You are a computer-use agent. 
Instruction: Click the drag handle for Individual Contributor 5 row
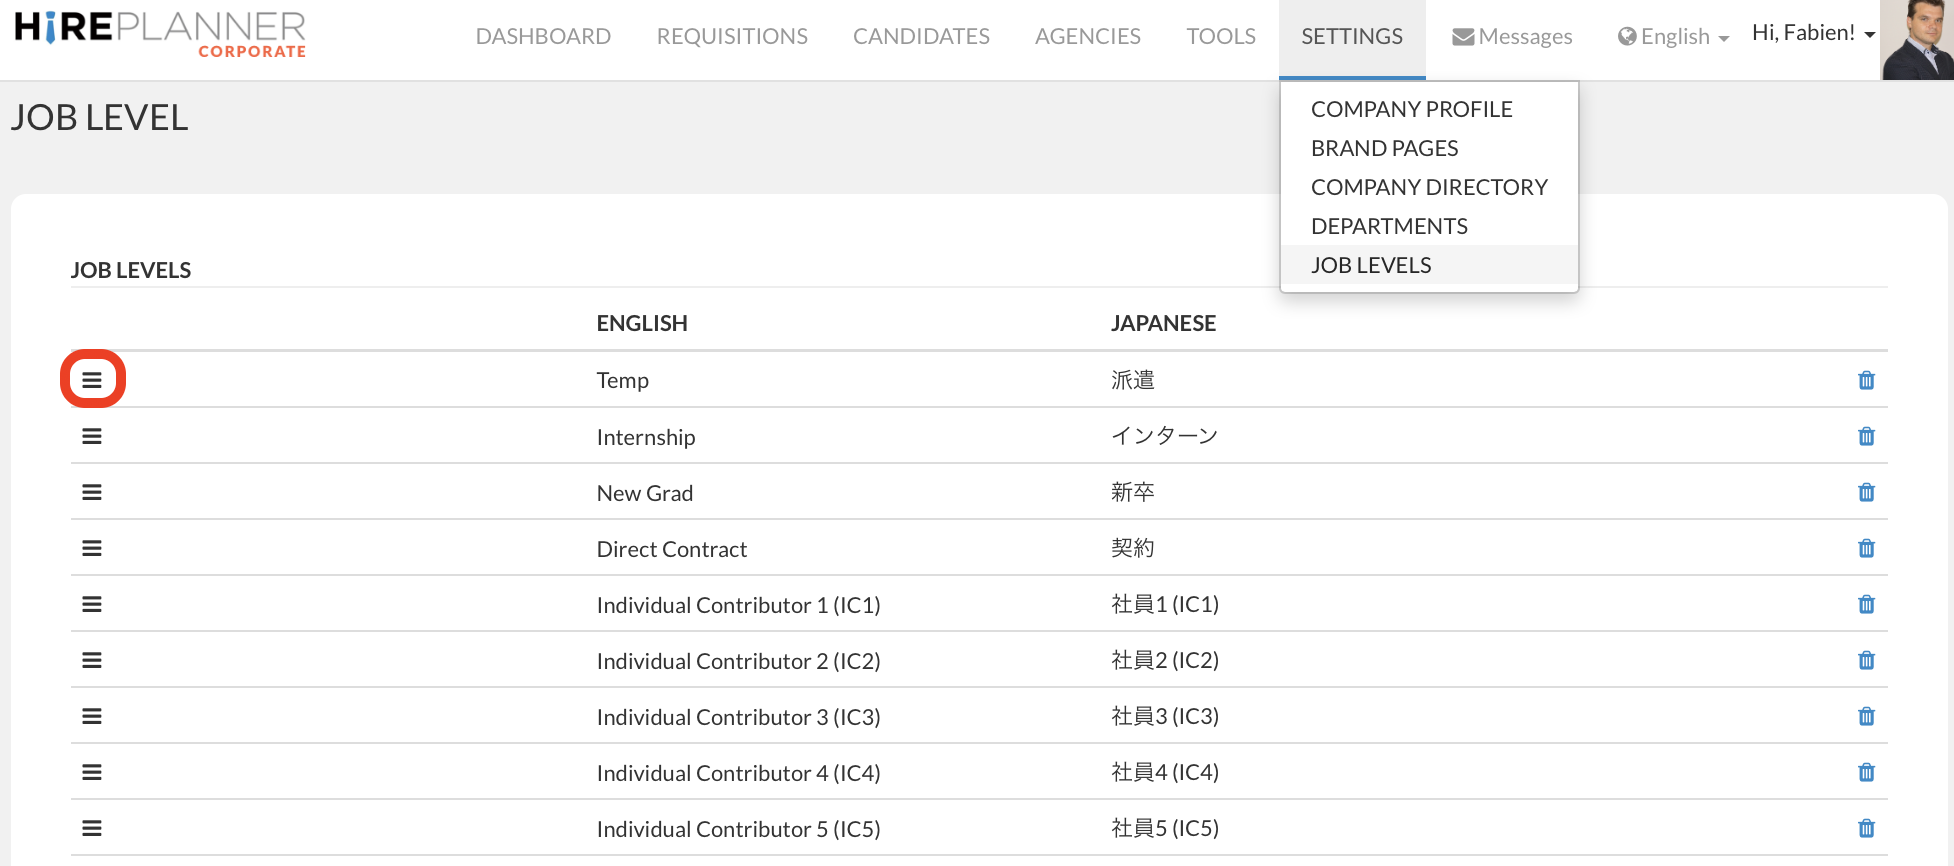(92, 828)
